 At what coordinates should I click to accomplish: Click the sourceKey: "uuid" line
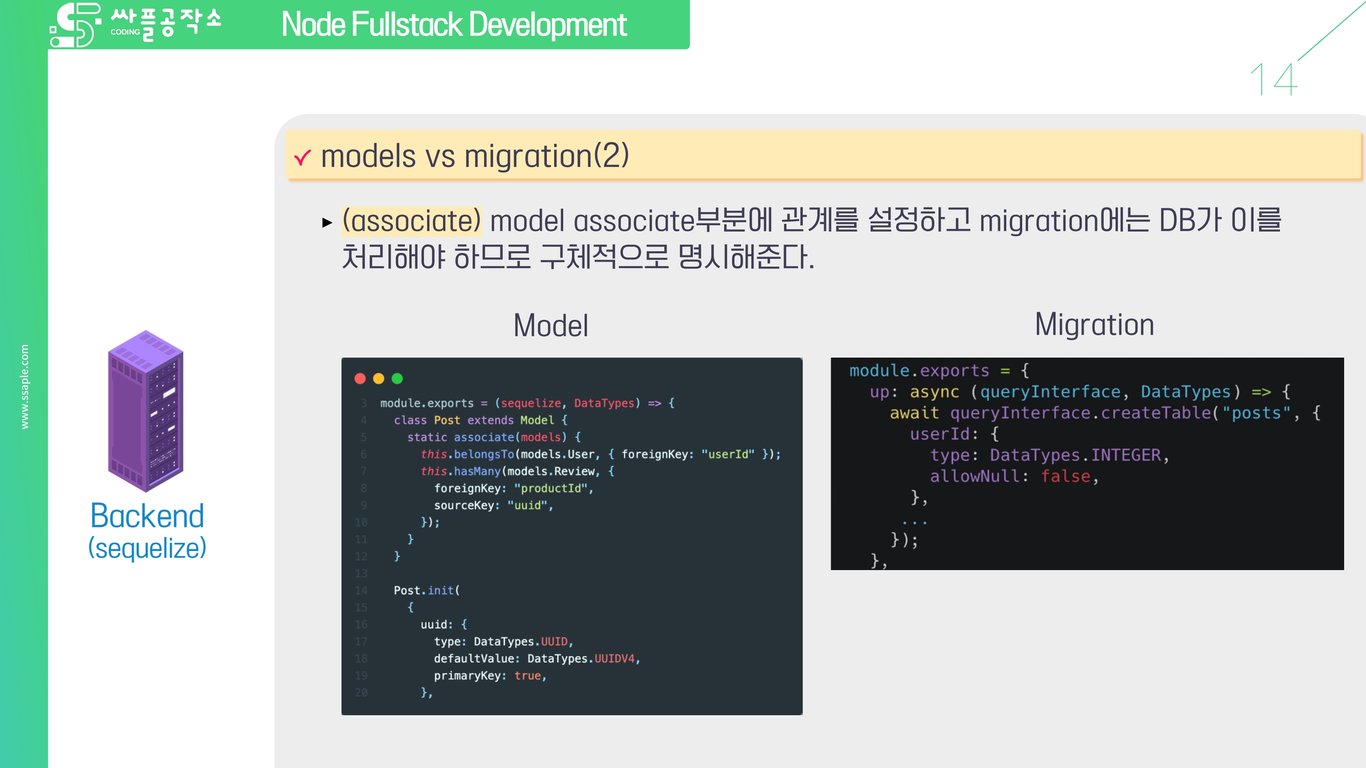coord(494,505)
